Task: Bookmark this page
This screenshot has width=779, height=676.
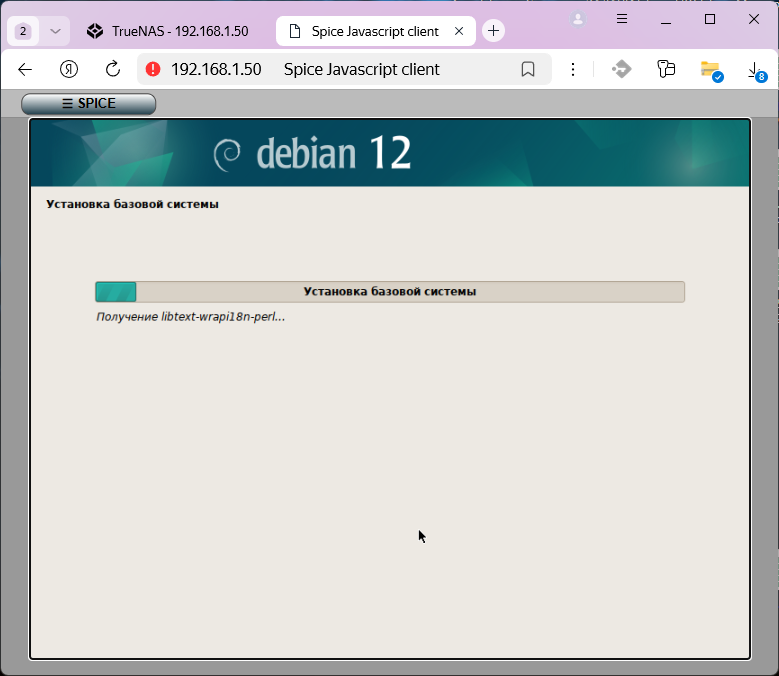Action: 528,69
